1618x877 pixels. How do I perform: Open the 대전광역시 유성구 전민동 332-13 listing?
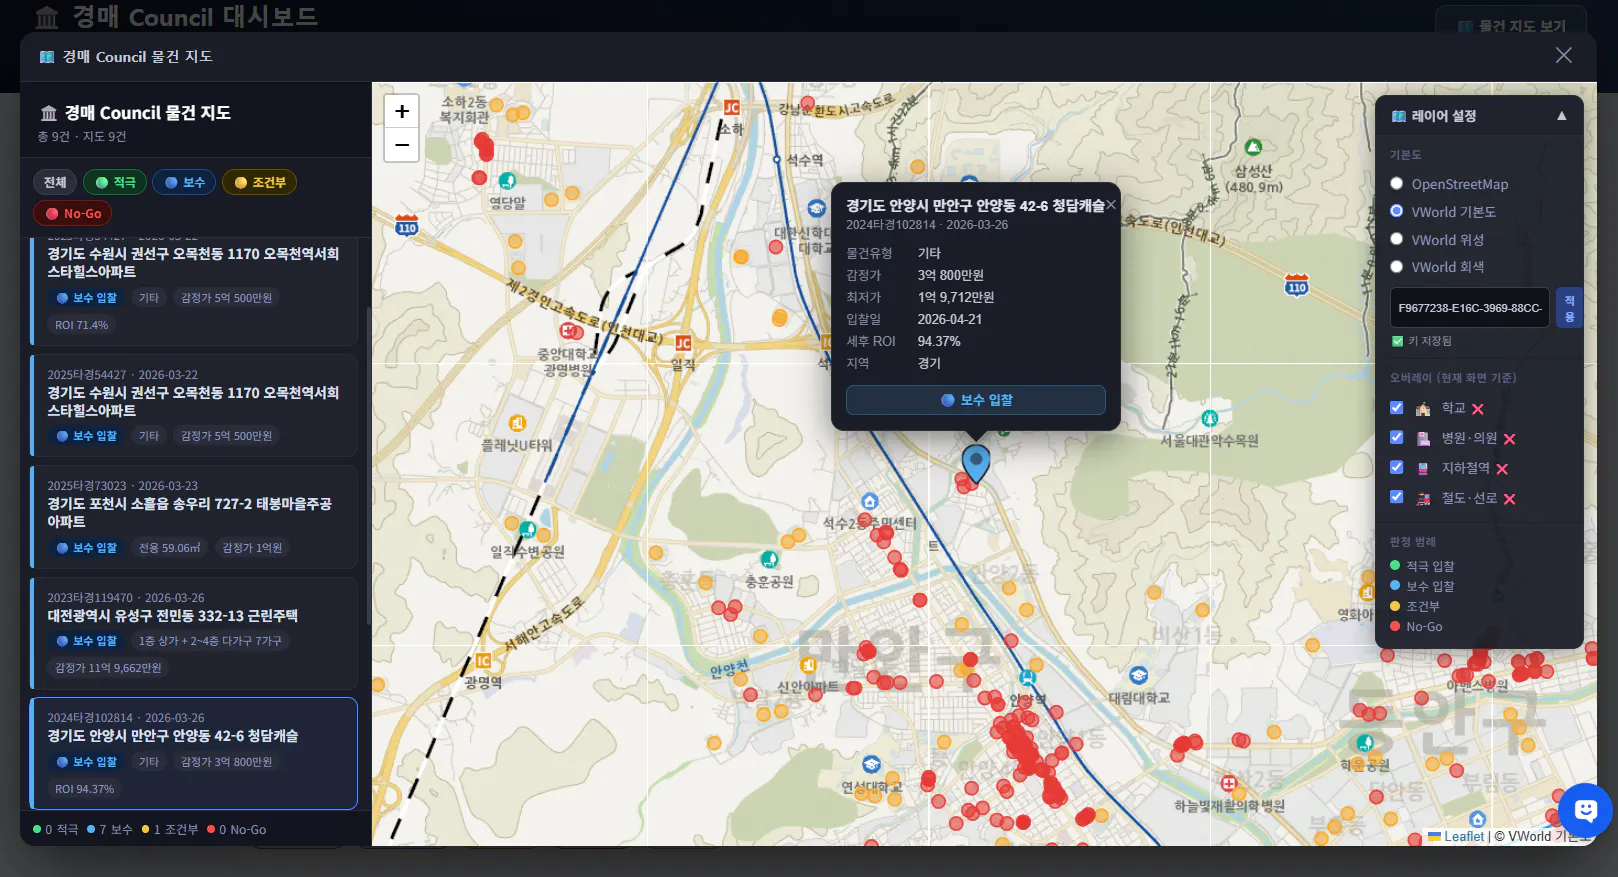tap(194, 633)
